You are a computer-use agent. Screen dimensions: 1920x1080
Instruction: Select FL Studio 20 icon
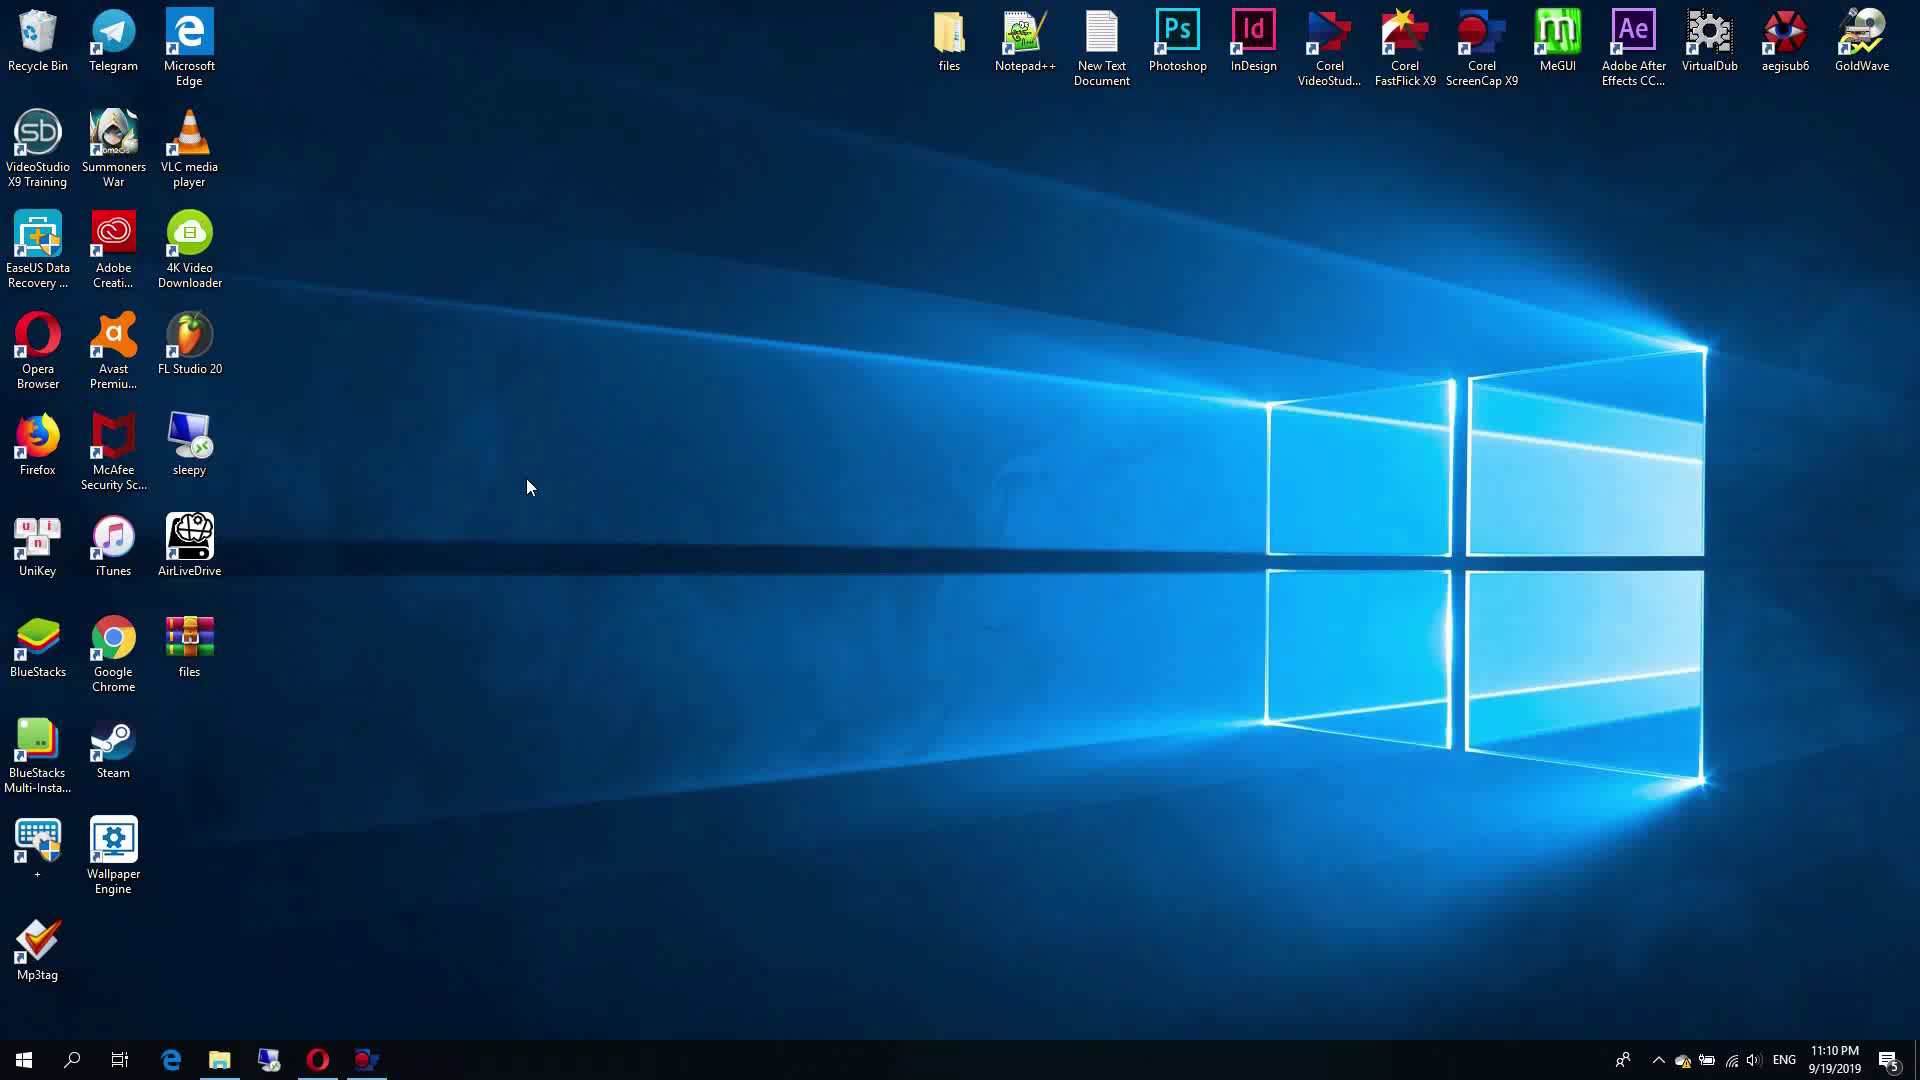[x=189, y=343]
